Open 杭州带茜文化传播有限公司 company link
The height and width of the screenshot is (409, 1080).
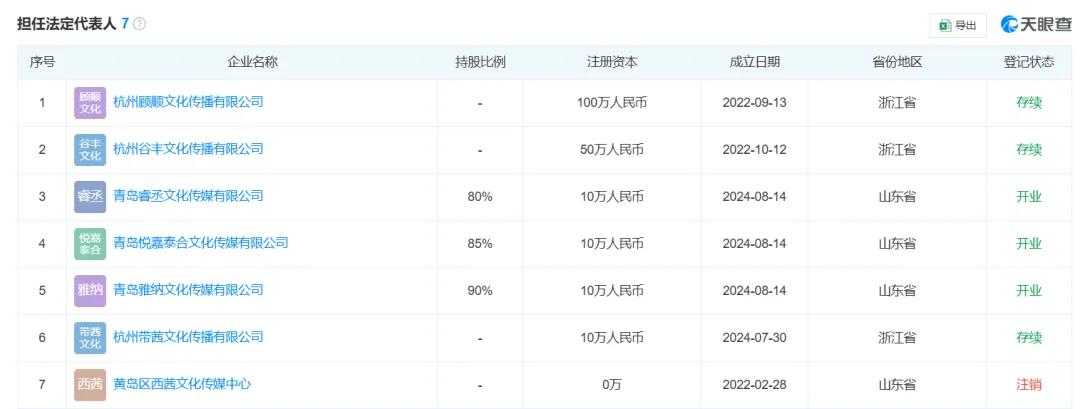[188, 337]
